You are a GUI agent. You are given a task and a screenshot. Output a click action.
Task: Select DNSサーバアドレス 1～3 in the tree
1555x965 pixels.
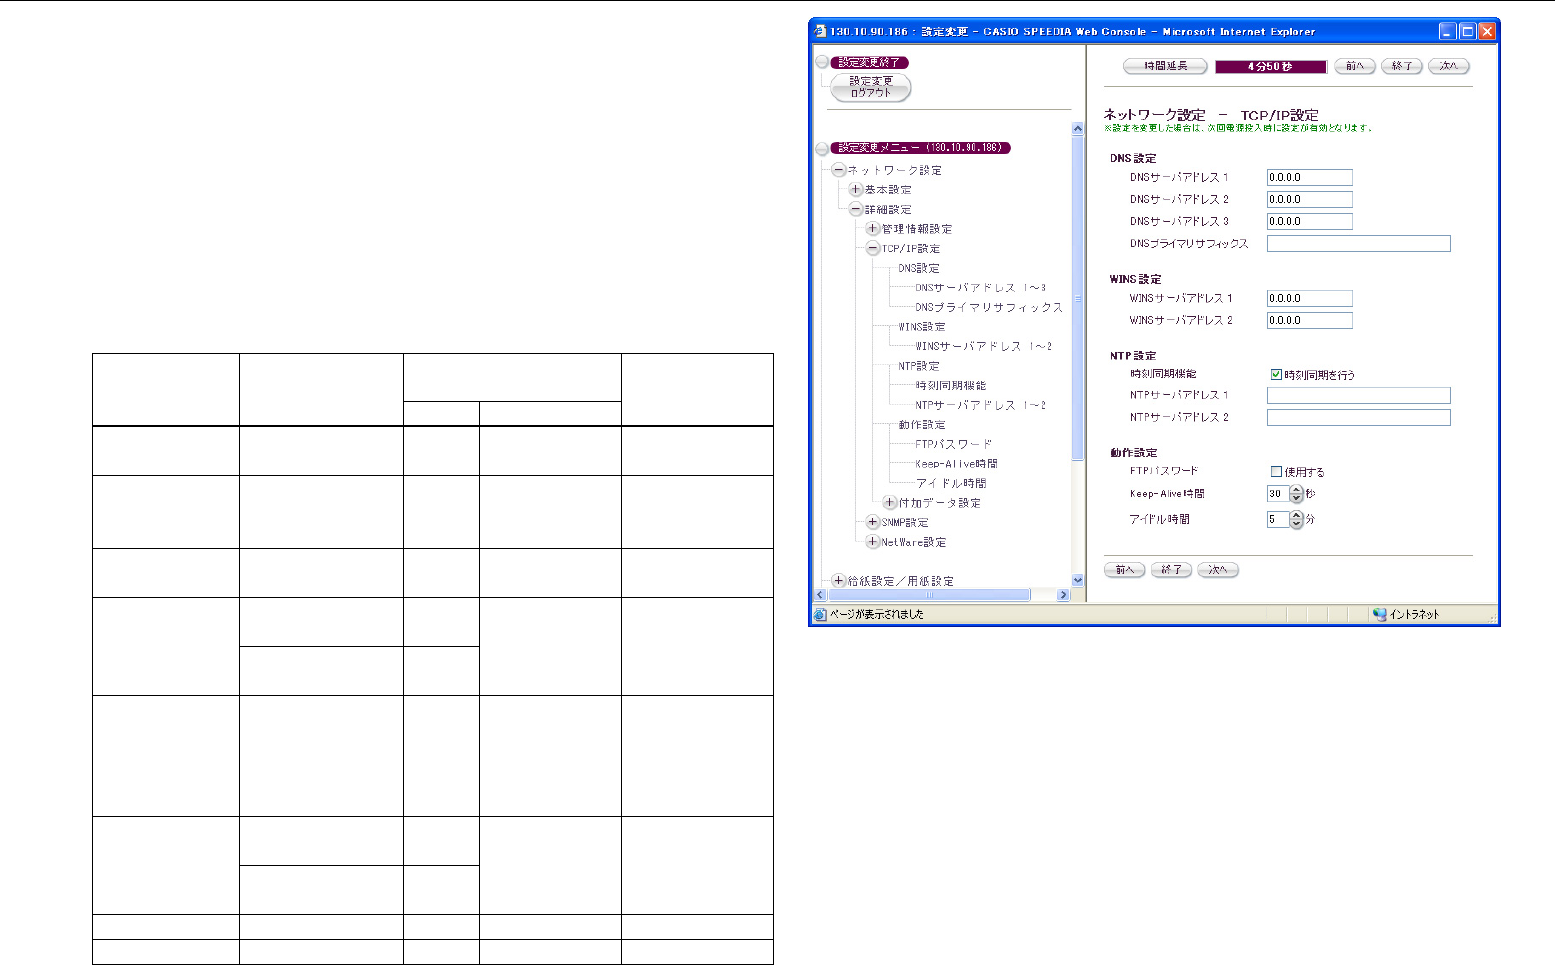[980, 288]
